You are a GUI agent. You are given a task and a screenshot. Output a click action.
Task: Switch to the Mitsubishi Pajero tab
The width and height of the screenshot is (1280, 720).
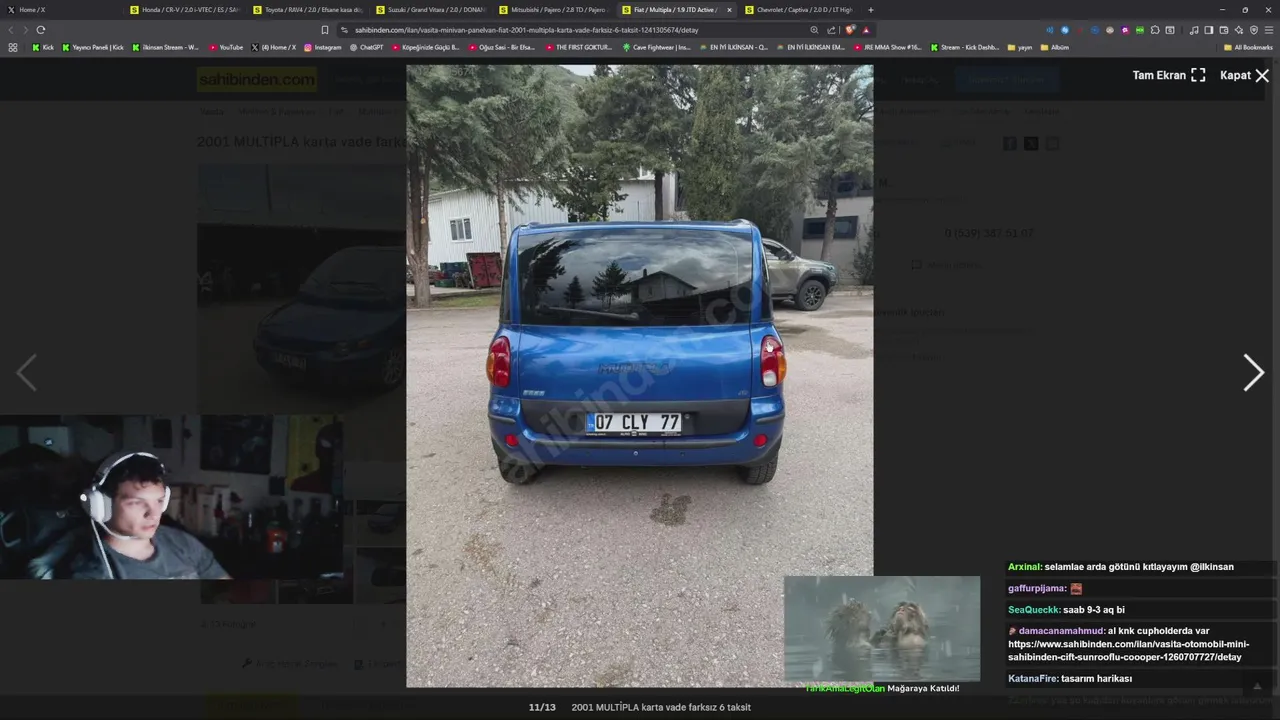coord(554,9)
